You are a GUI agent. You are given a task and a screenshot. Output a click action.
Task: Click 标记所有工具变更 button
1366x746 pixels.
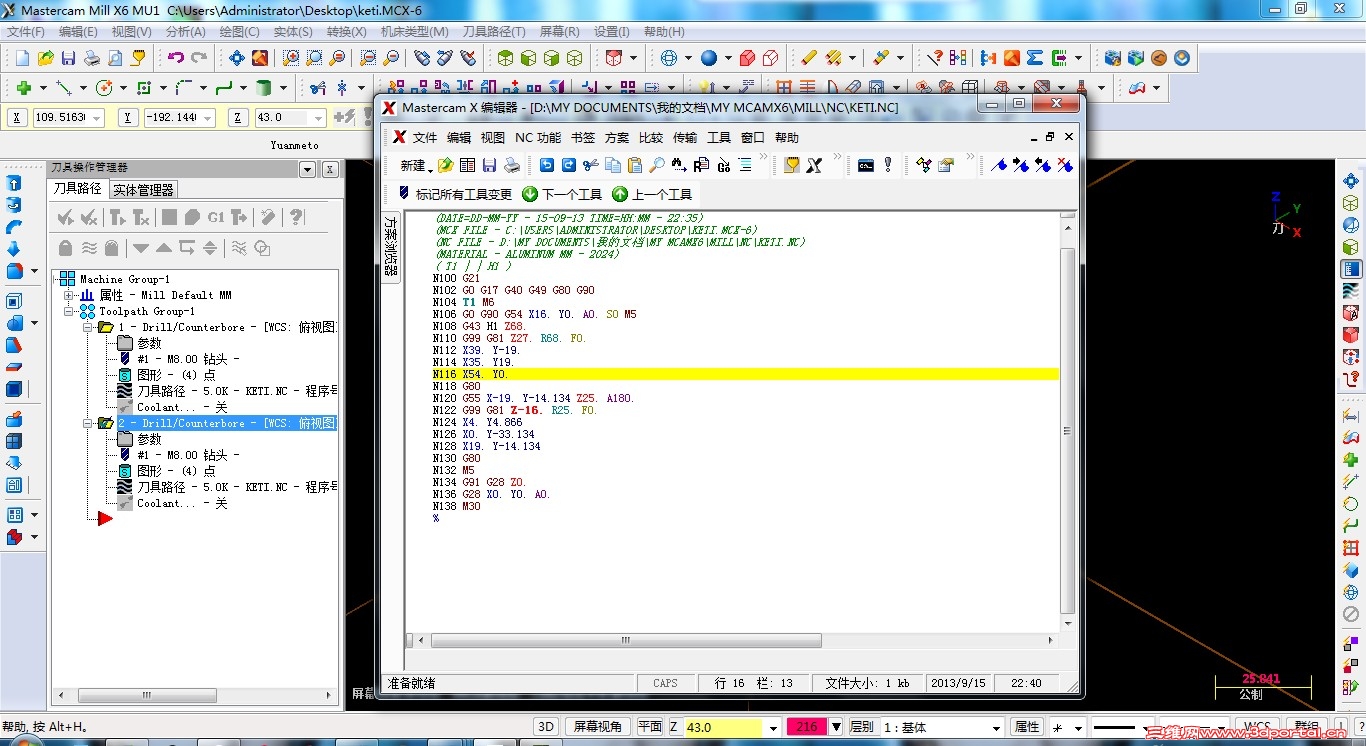pos(455,194)
